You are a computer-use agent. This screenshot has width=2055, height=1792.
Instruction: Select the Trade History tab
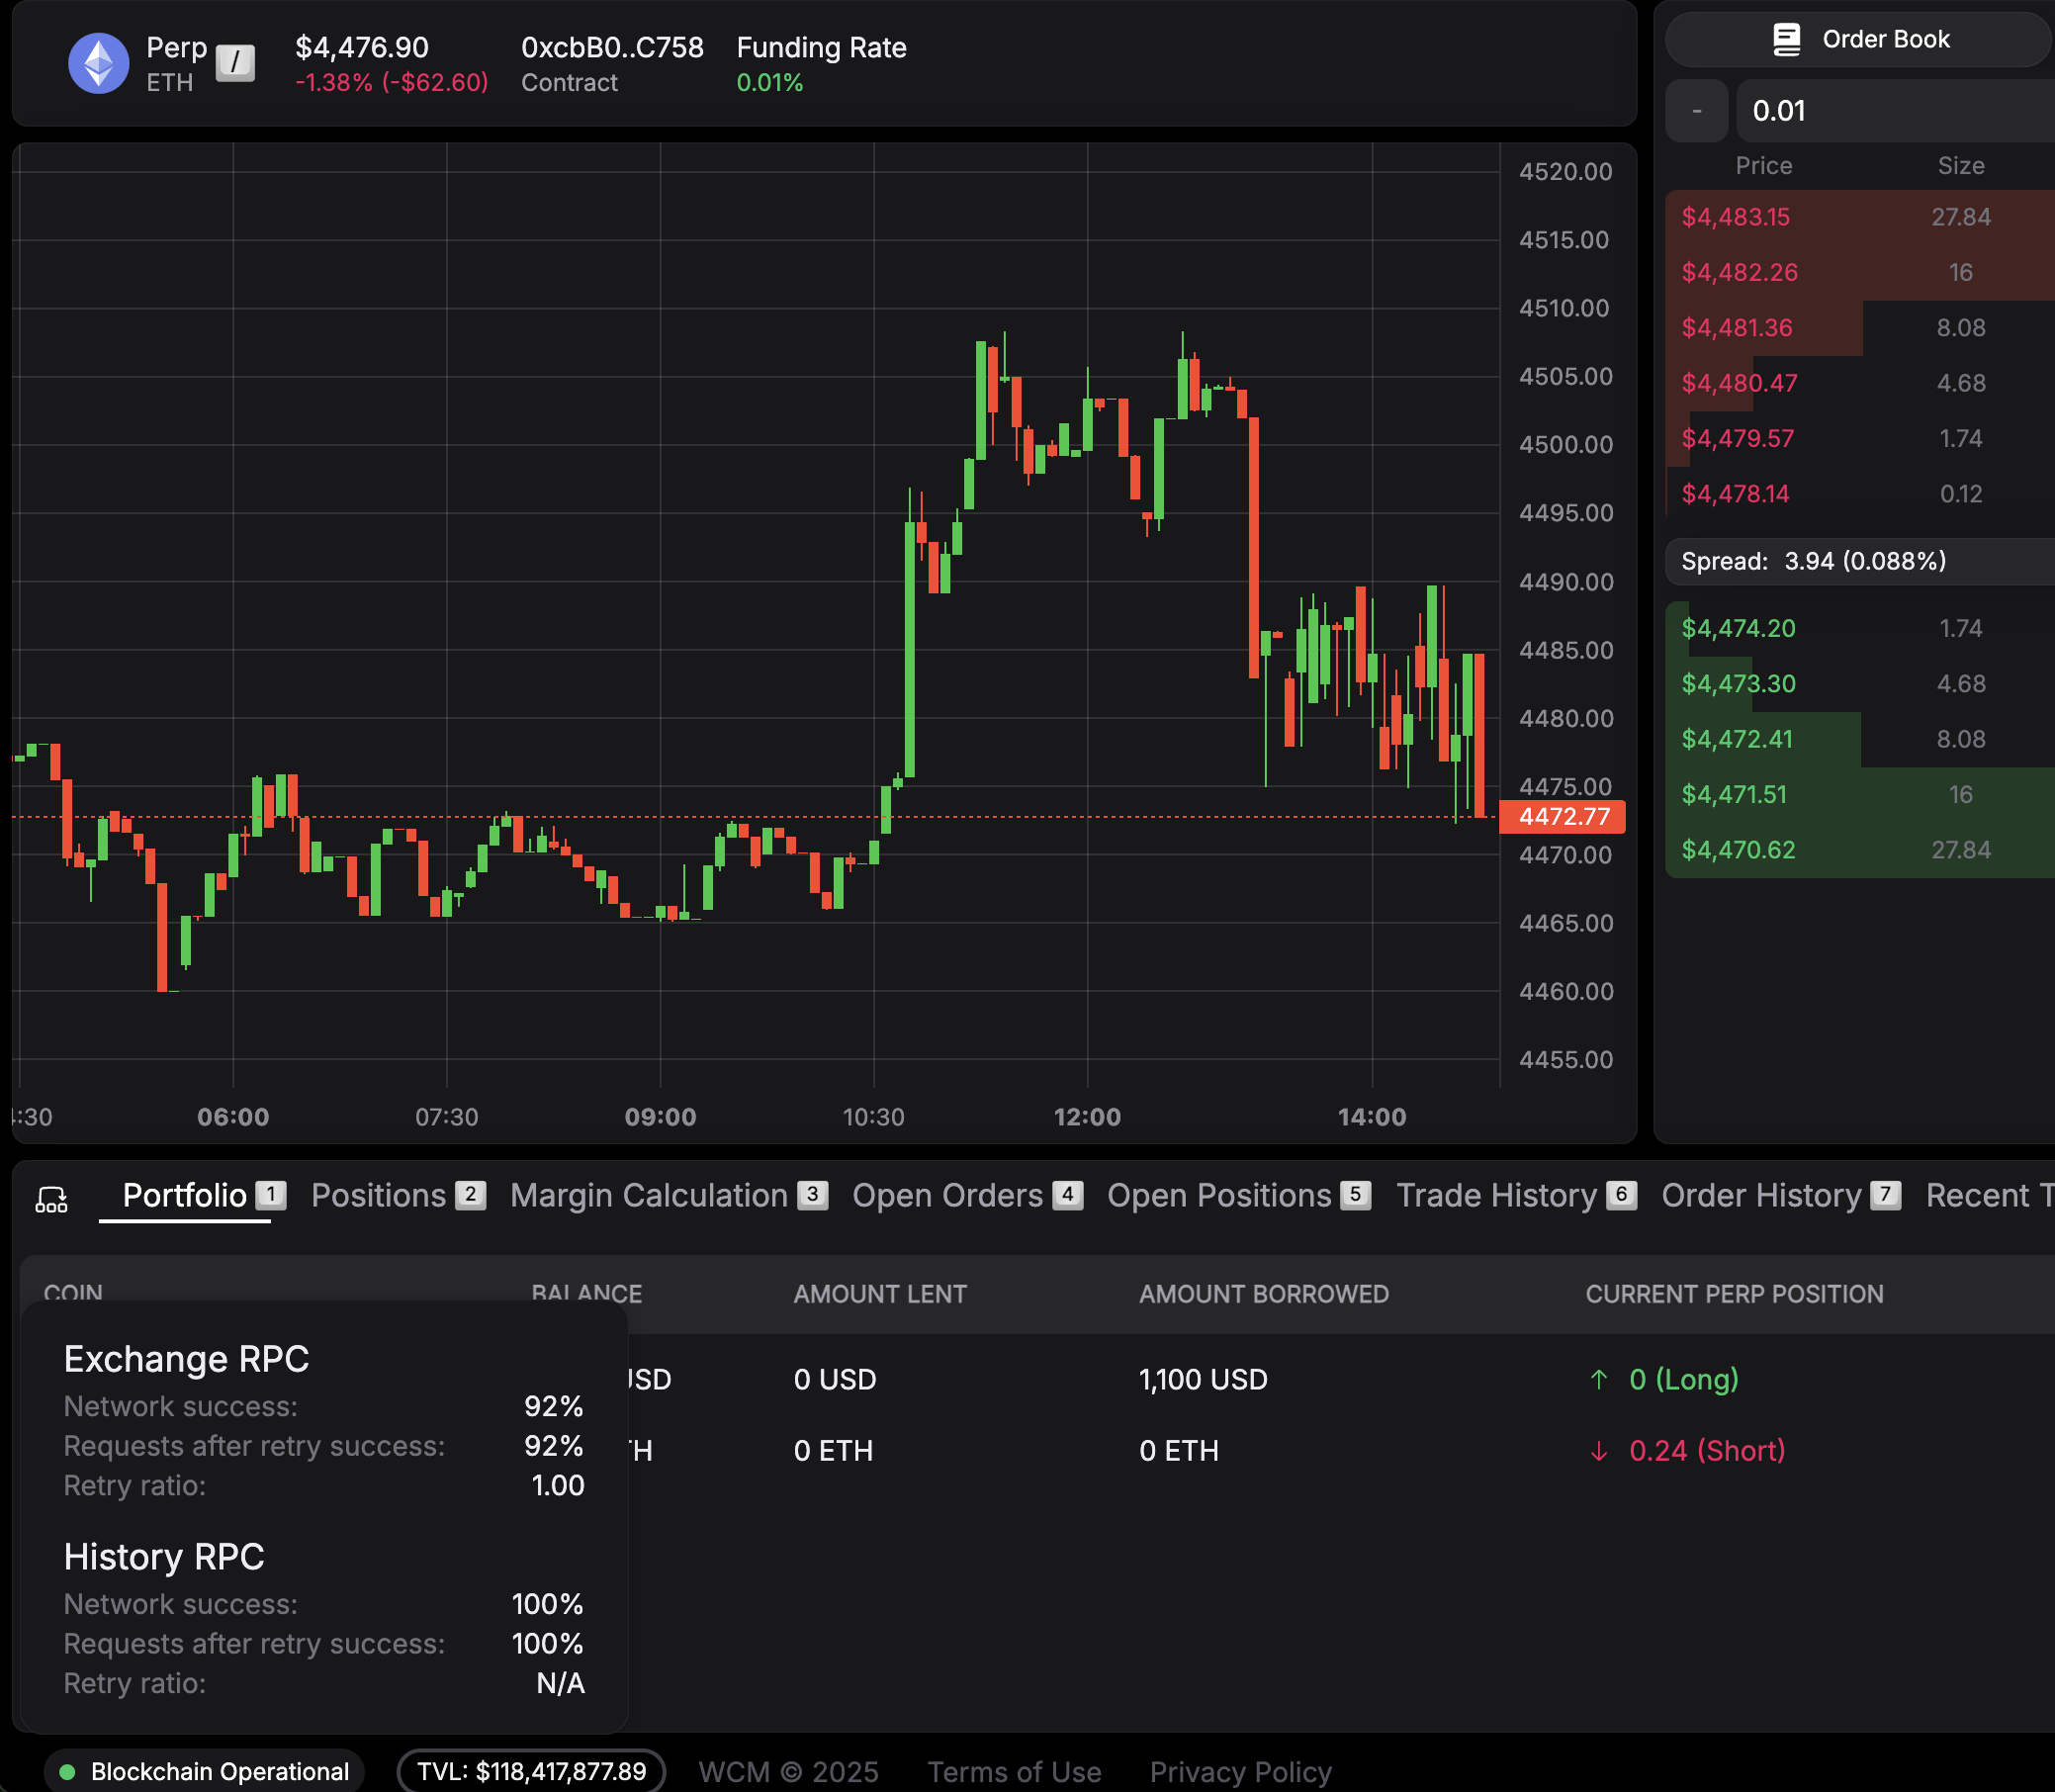pyautogui.click(x=1496, y=1196)
